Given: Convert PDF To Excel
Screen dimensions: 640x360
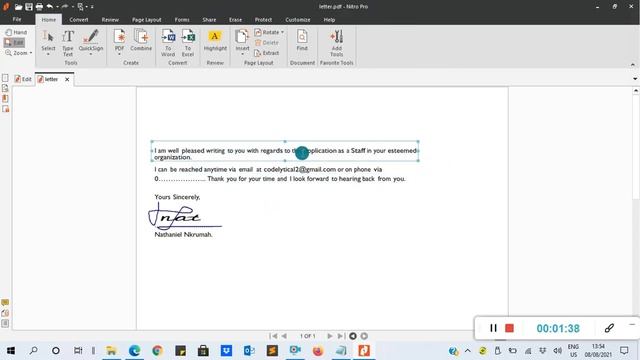Looking at the screenshot, I should point(188,42).
